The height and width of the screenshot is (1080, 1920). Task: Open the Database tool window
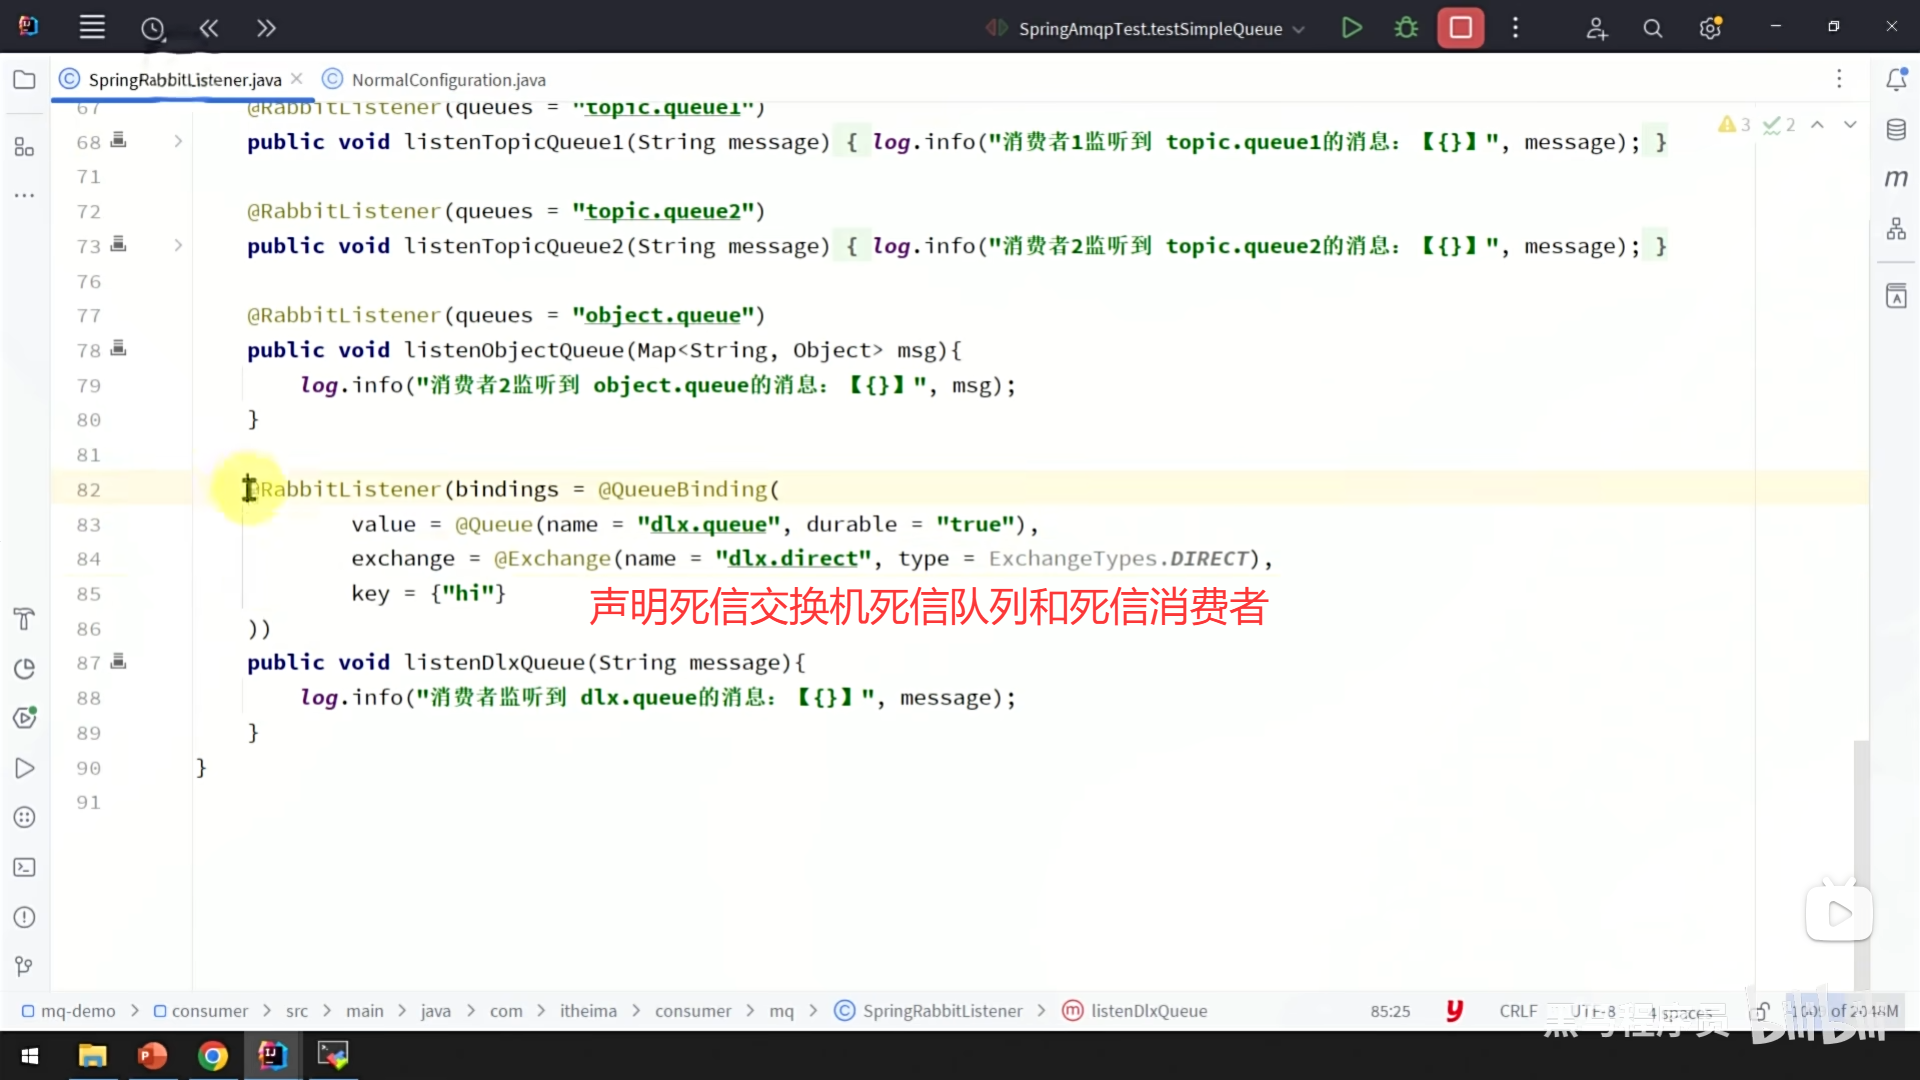1896,130
